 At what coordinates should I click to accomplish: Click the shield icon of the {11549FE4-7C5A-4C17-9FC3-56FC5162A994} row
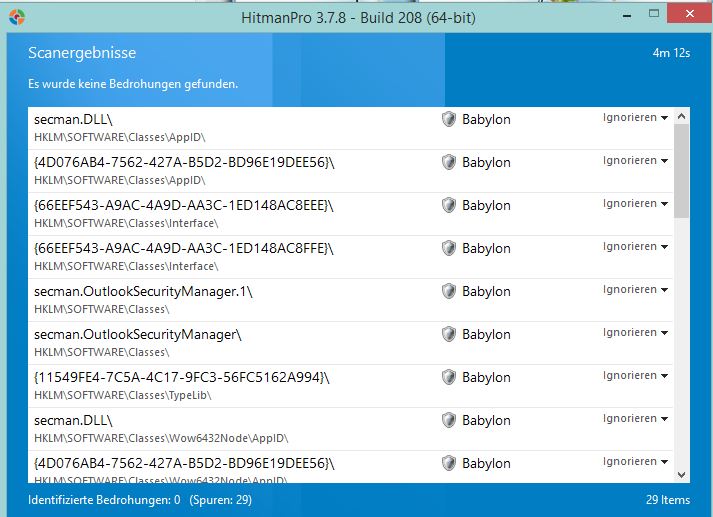449,377
